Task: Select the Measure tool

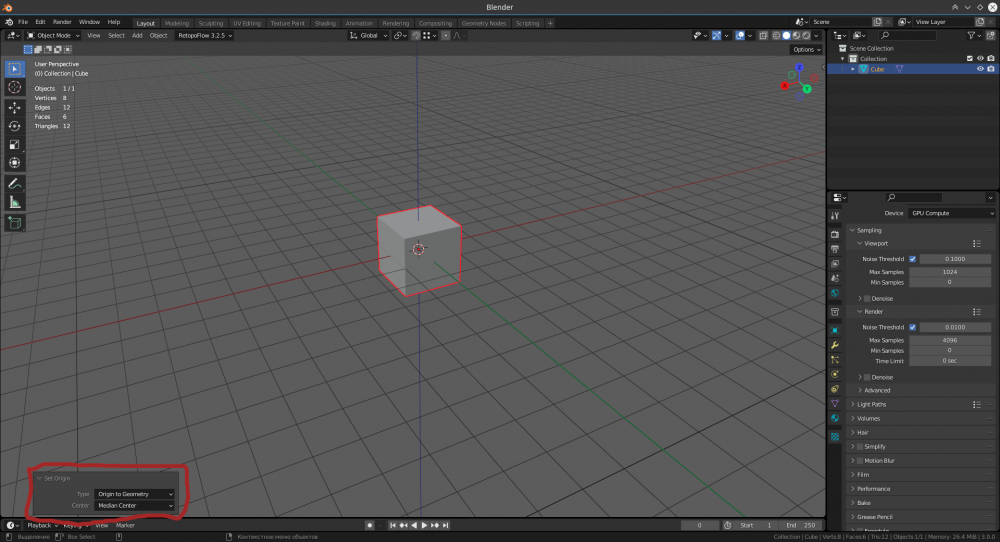Action: point(15,202)
